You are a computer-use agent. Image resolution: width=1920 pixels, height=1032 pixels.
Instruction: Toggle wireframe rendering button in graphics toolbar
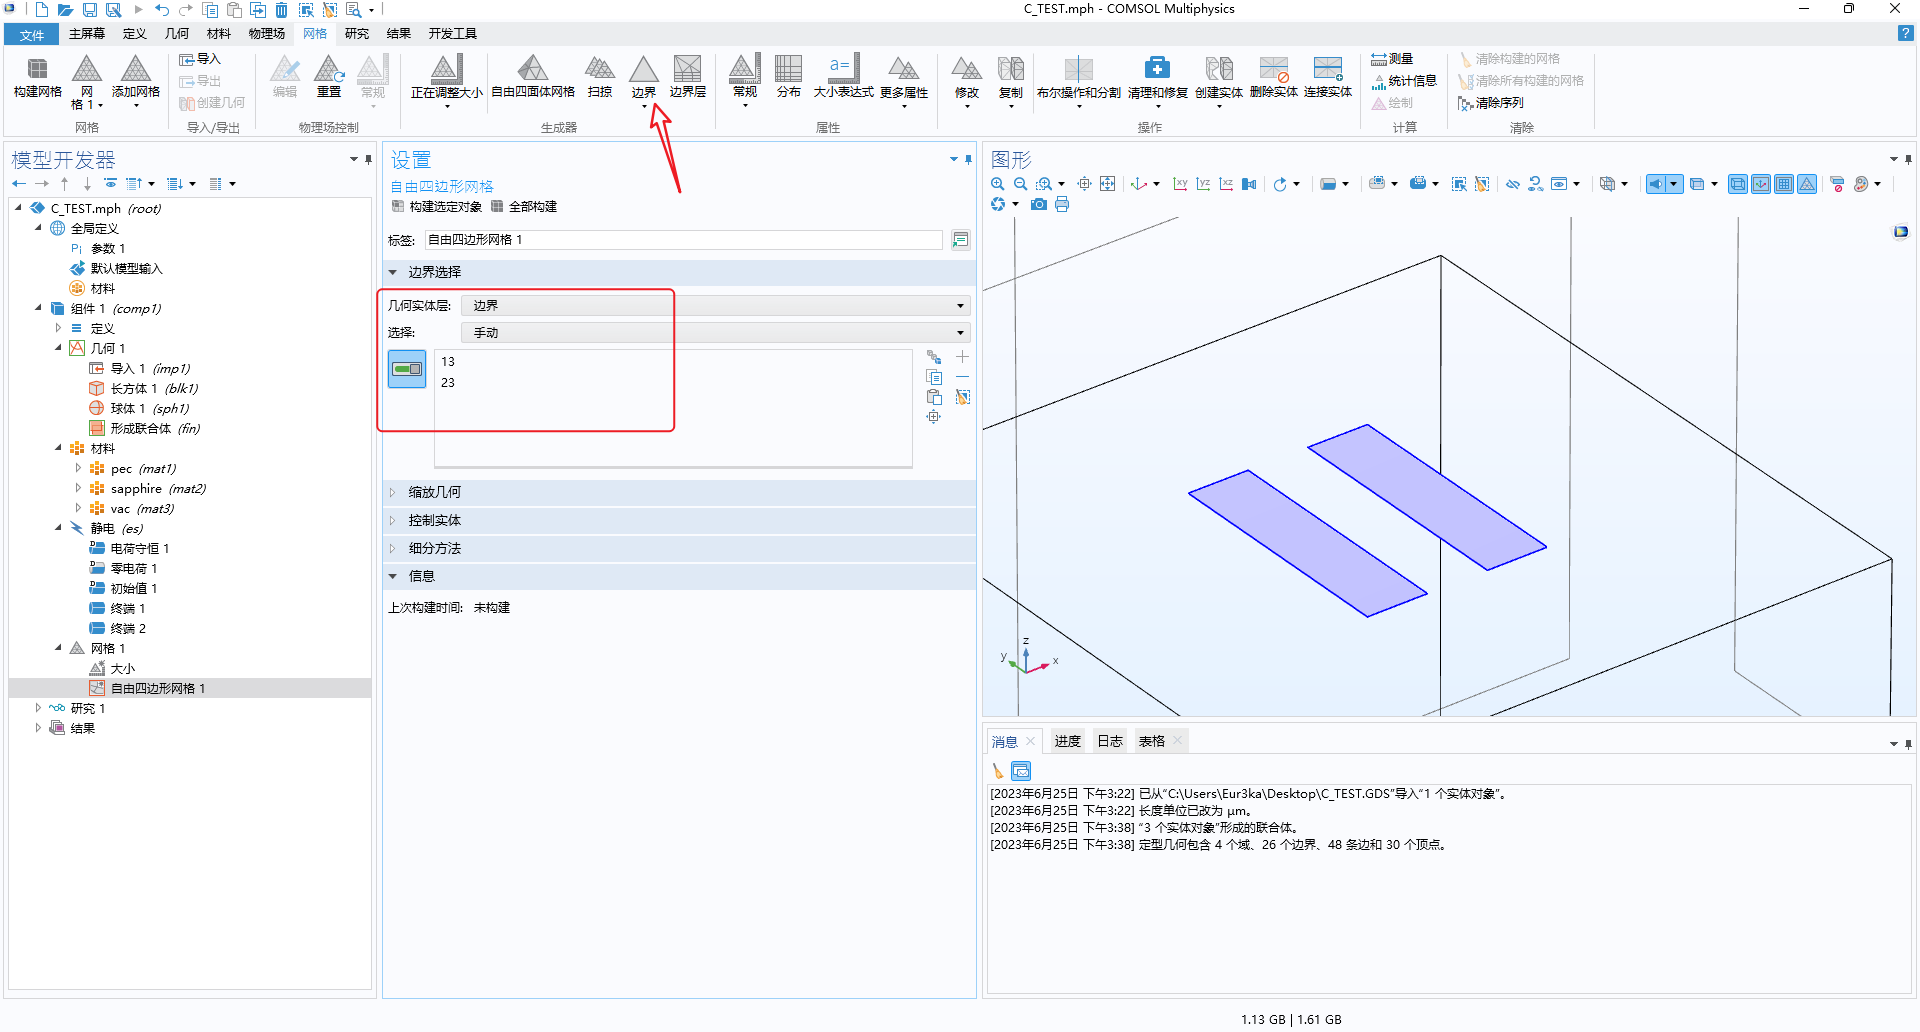[1738, 184]
